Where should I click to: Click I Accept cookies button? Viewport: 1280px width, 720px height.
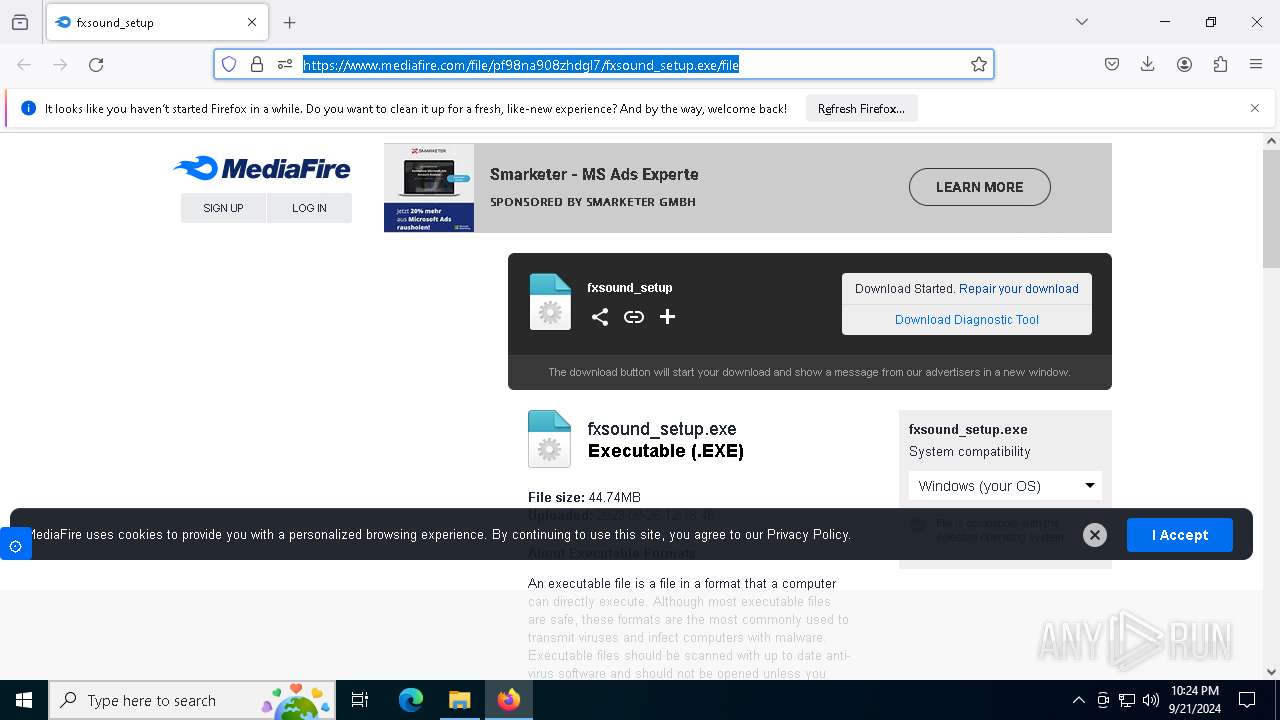click(x=1180, y=535)
